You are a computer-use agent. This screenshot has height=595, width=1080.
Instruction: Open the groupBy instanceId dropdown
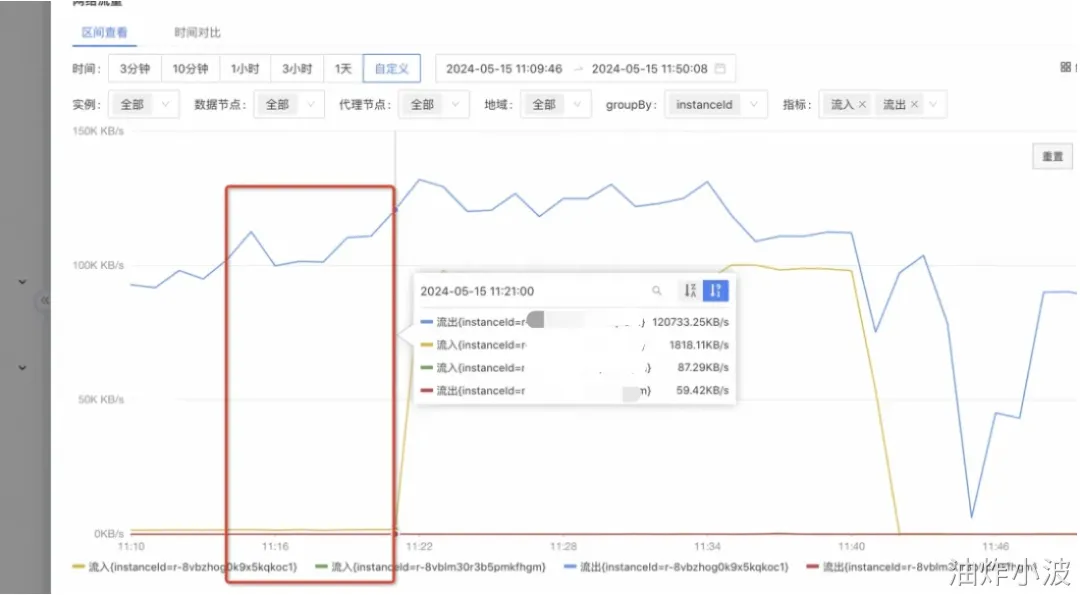pos(716,105)
